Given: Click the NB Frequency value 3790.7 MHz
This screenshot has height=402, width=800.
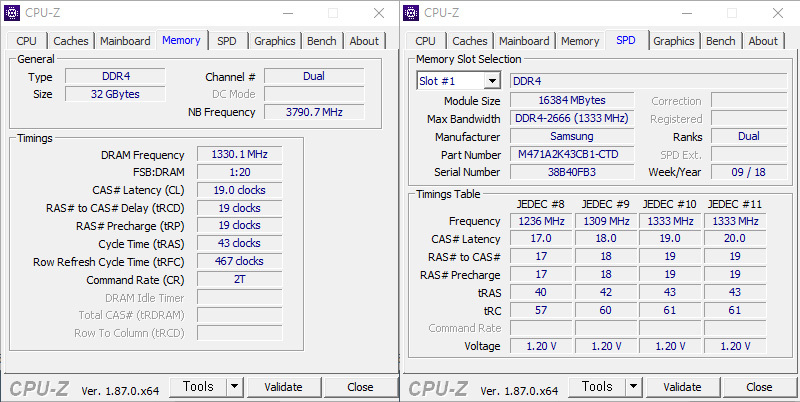Looking at the screenshot, I should coord(313,112).
